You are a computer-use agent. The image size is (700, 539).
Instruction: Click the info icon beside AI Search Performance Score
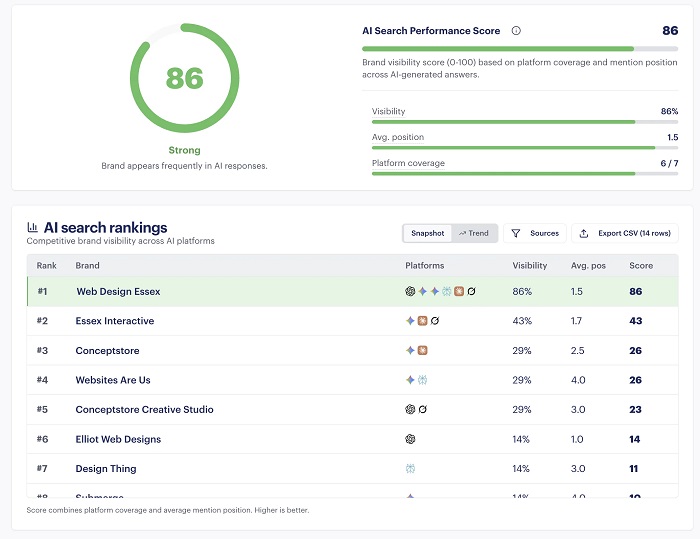(516, 31)
